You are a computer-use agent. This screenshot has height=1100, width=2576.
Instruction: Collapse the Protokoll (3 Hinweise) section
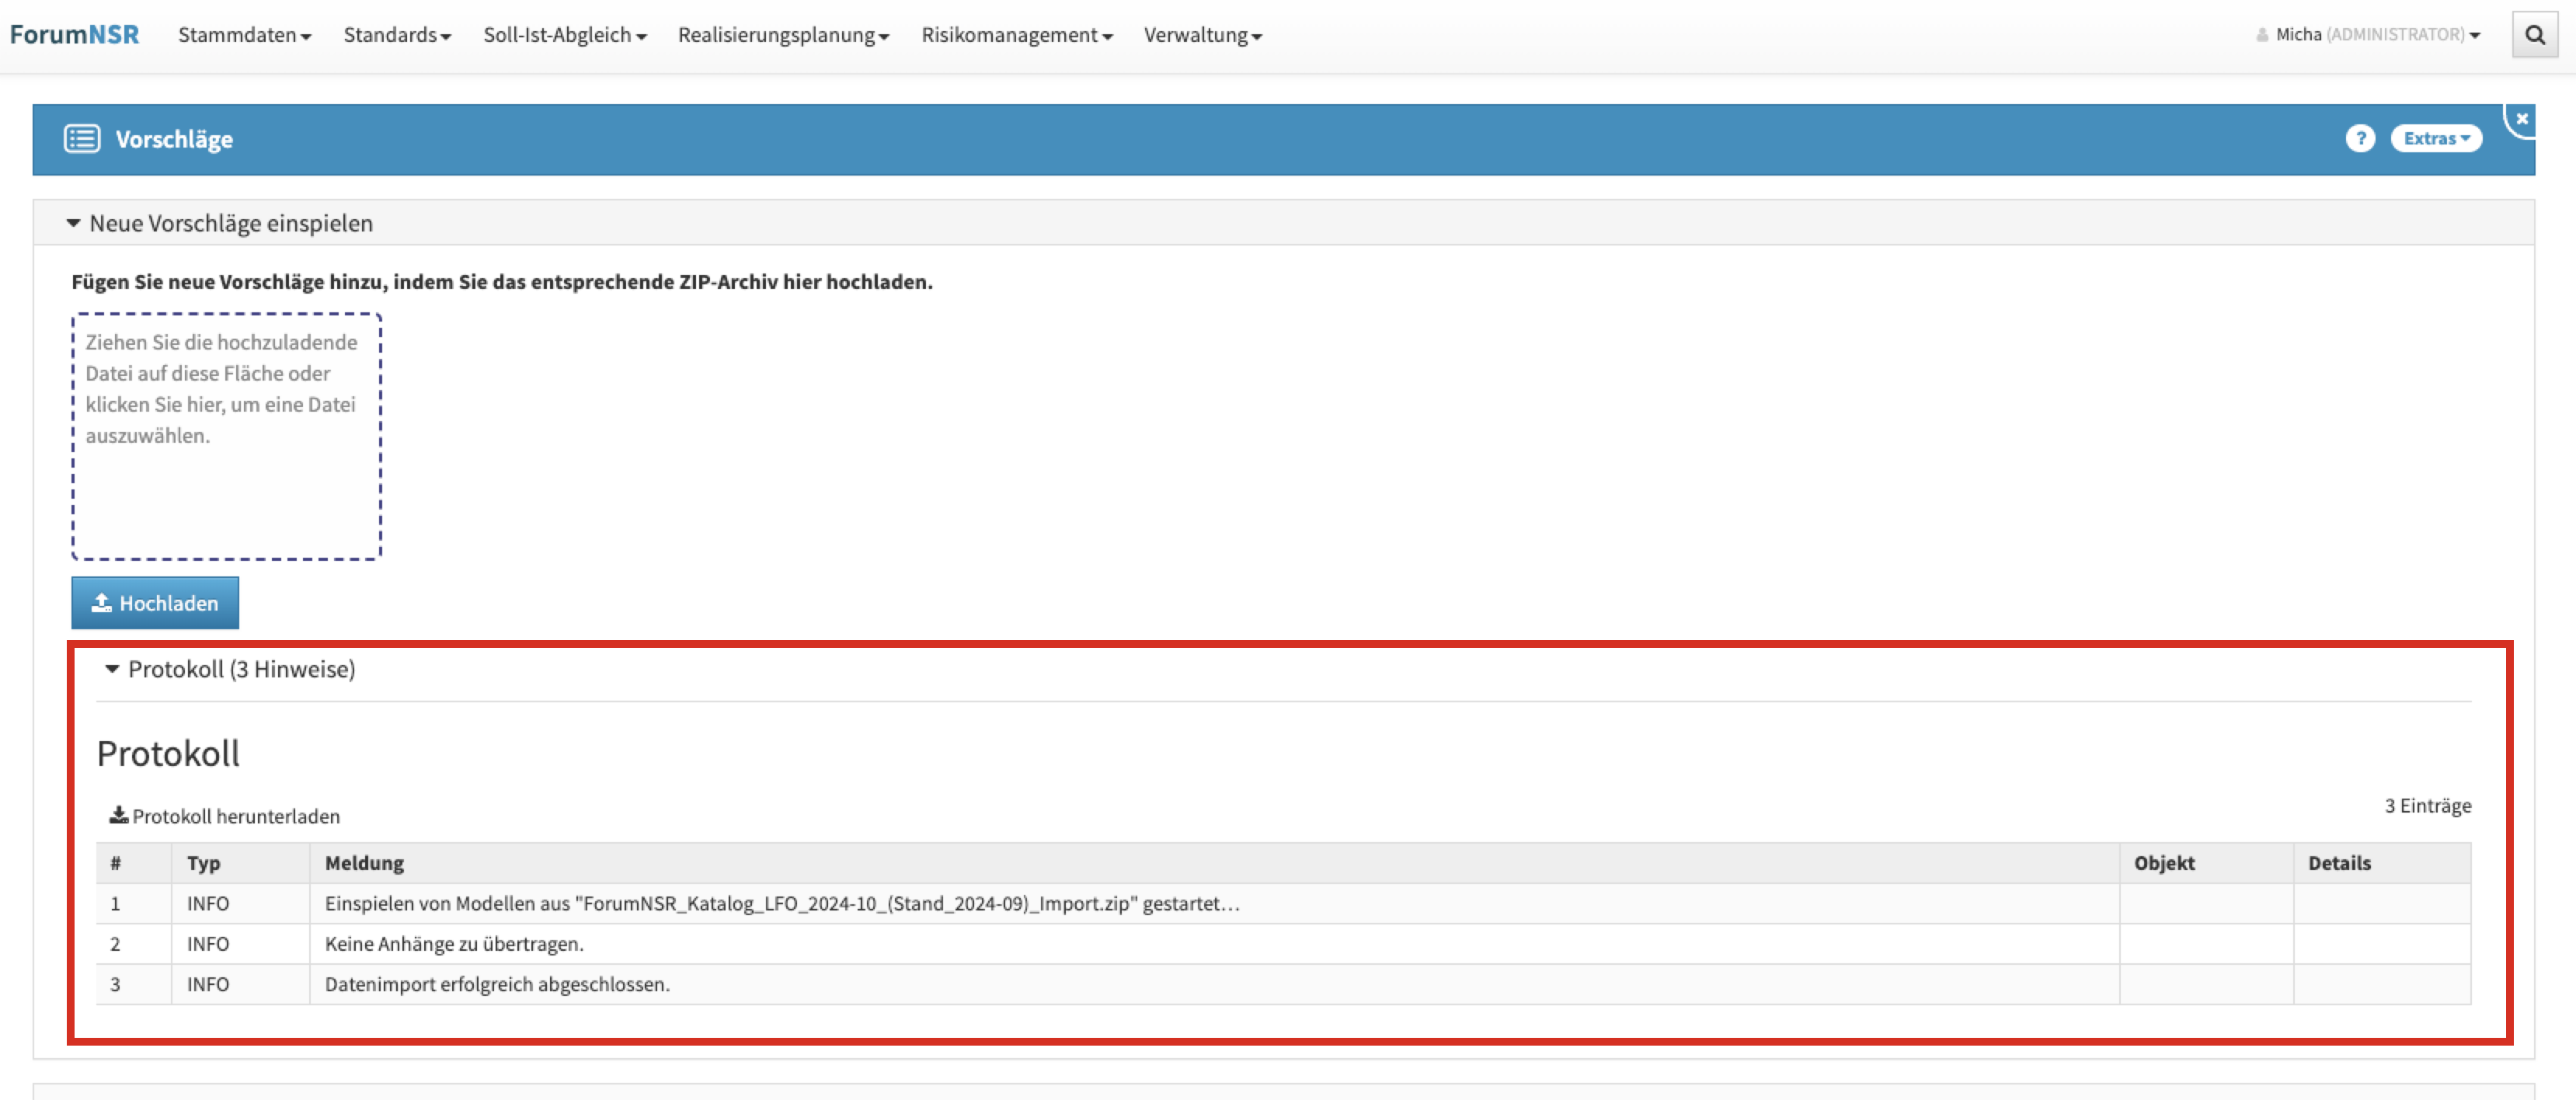point(112,669)
